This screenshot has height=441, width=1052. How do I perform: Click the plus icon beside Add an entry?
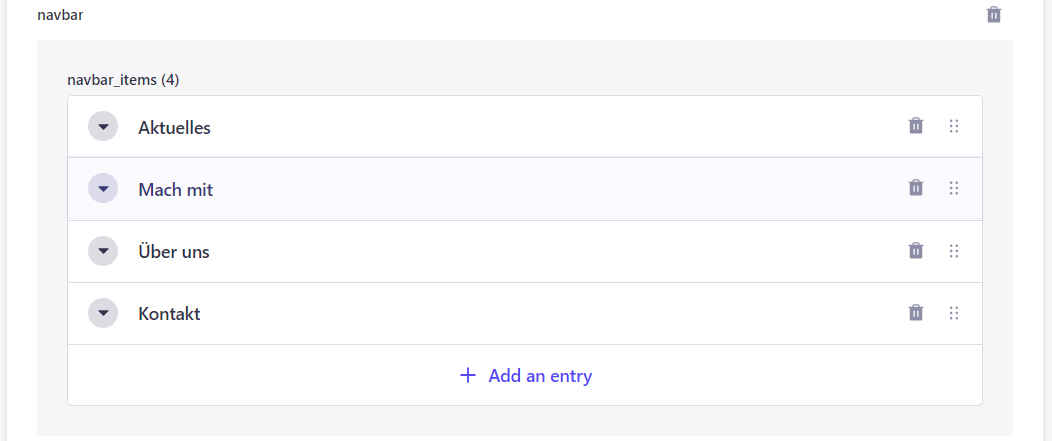pos(468,375)
